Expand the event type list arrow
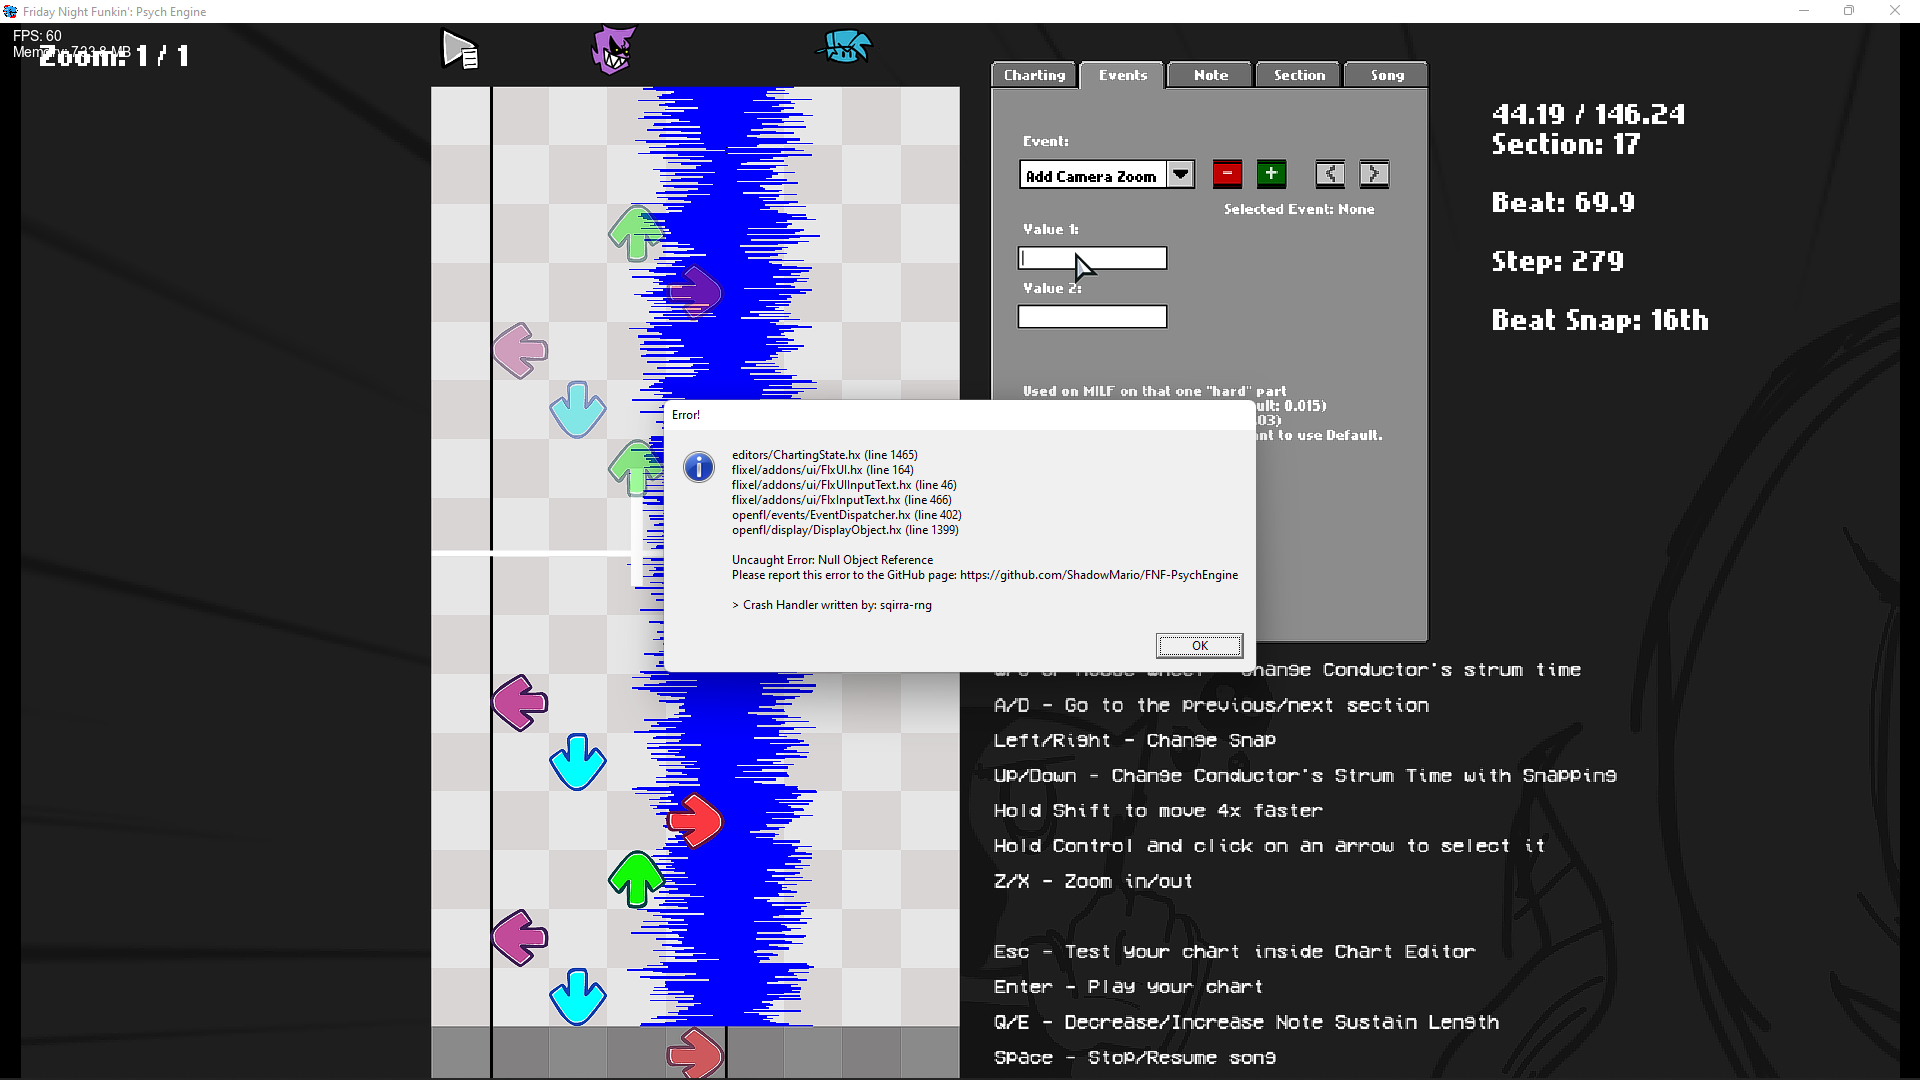 click(x=1181, y=174)
